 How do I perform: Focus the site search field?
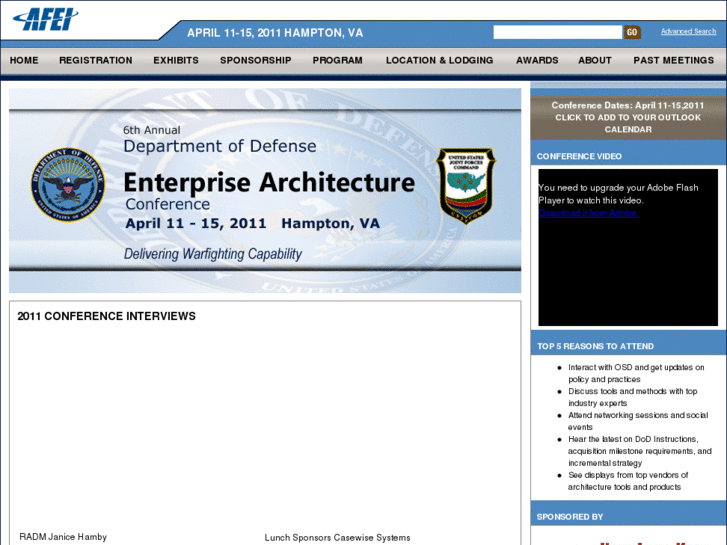pyautogui.click(x=558, y=32)
